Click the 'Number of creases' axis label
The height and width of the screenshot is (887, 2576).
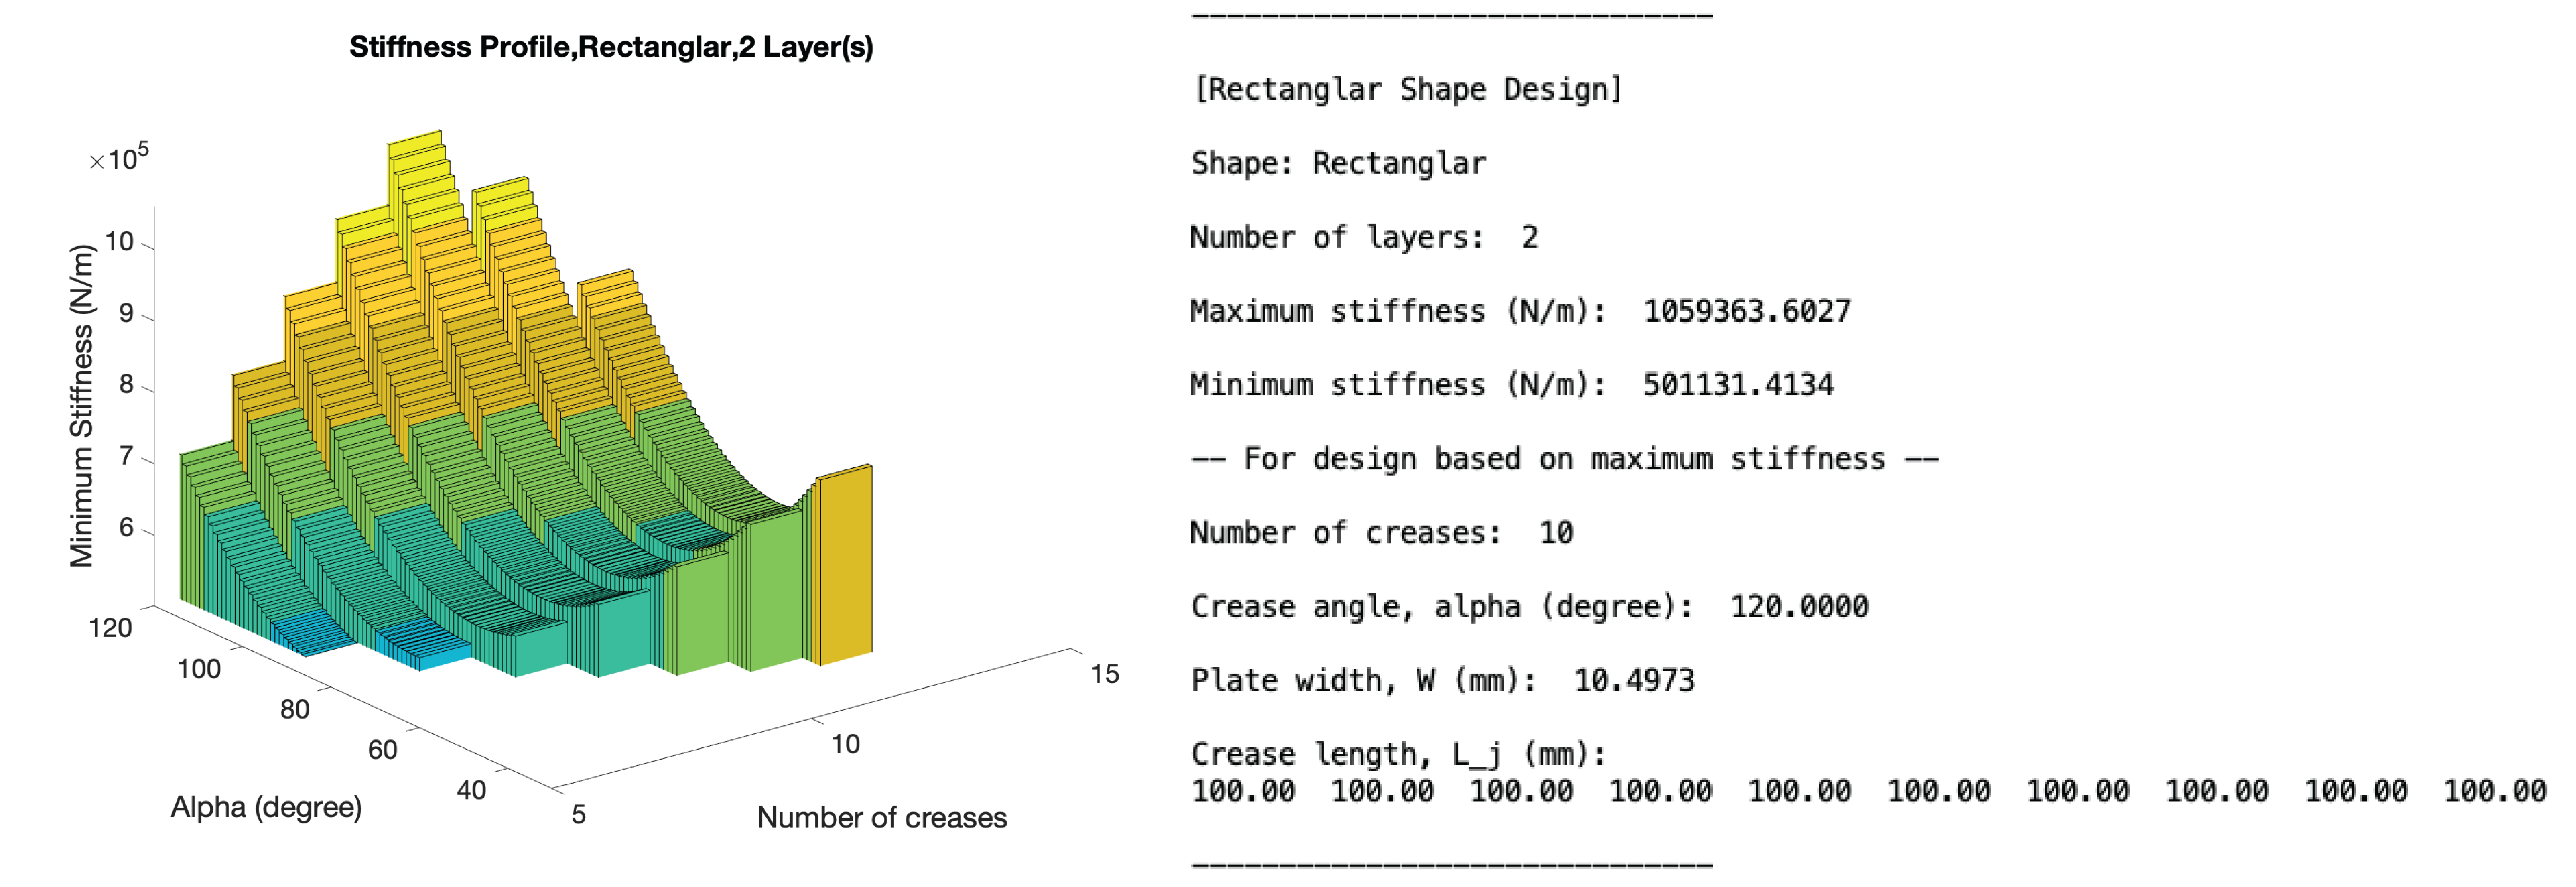(881, 817)
